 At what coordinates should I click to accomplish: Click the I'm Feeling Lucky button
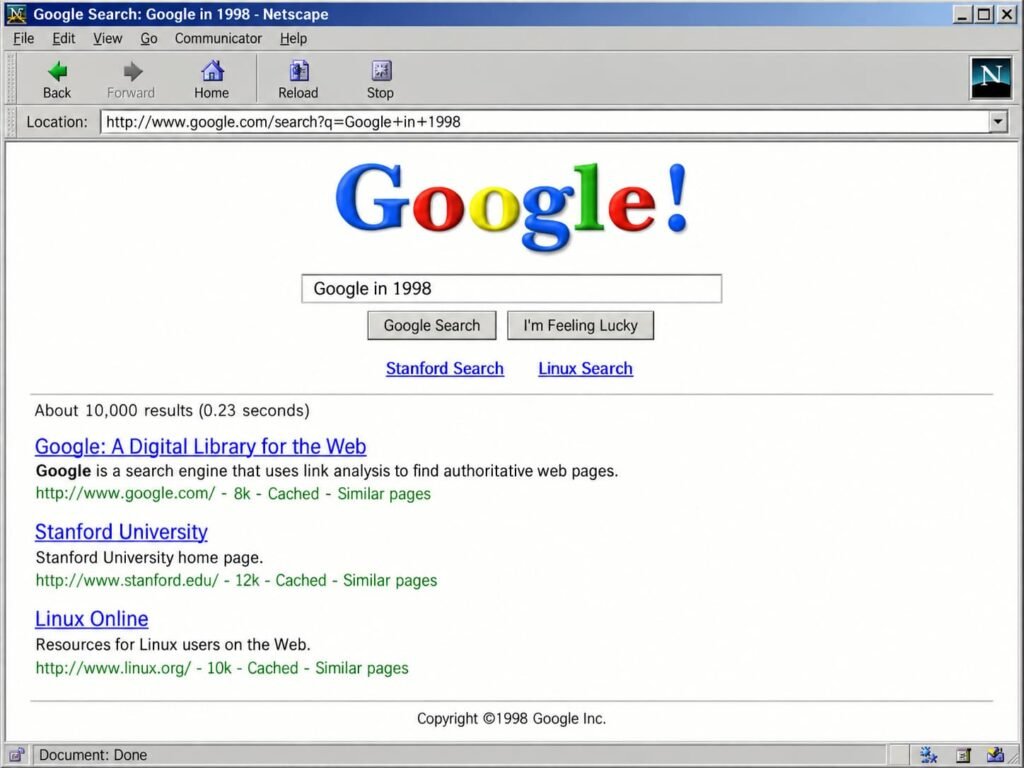click(580, 325)
